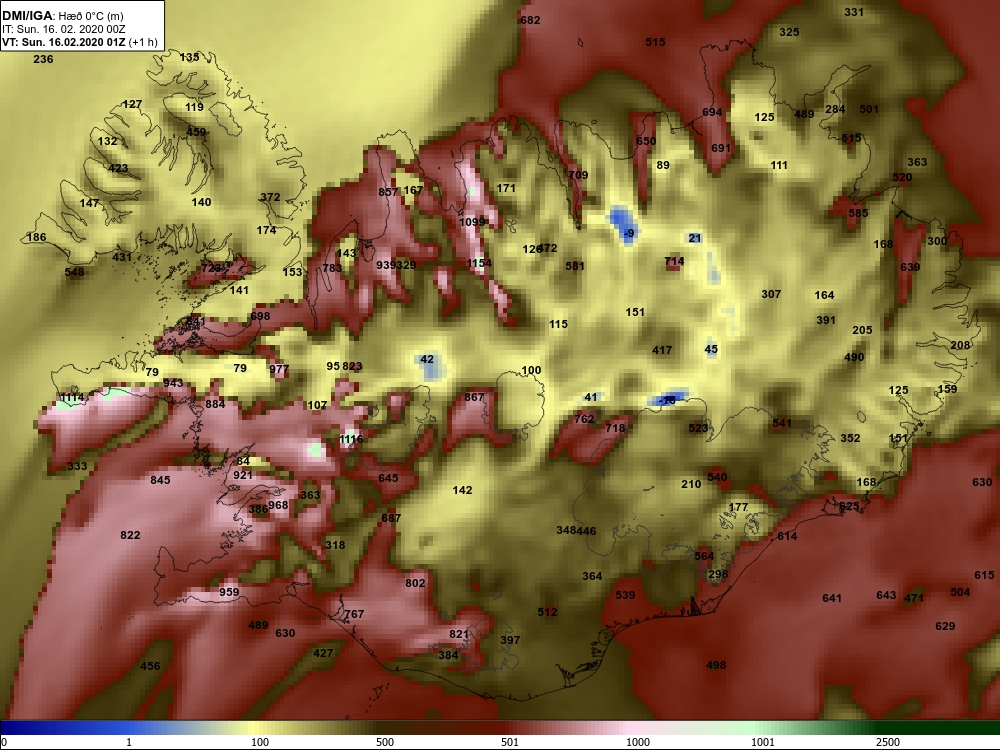Image resolution: width=1000 pixels, height=750 pixels.
Task: Click the 208 value near the east coast
Action: (x=960, y=346)
